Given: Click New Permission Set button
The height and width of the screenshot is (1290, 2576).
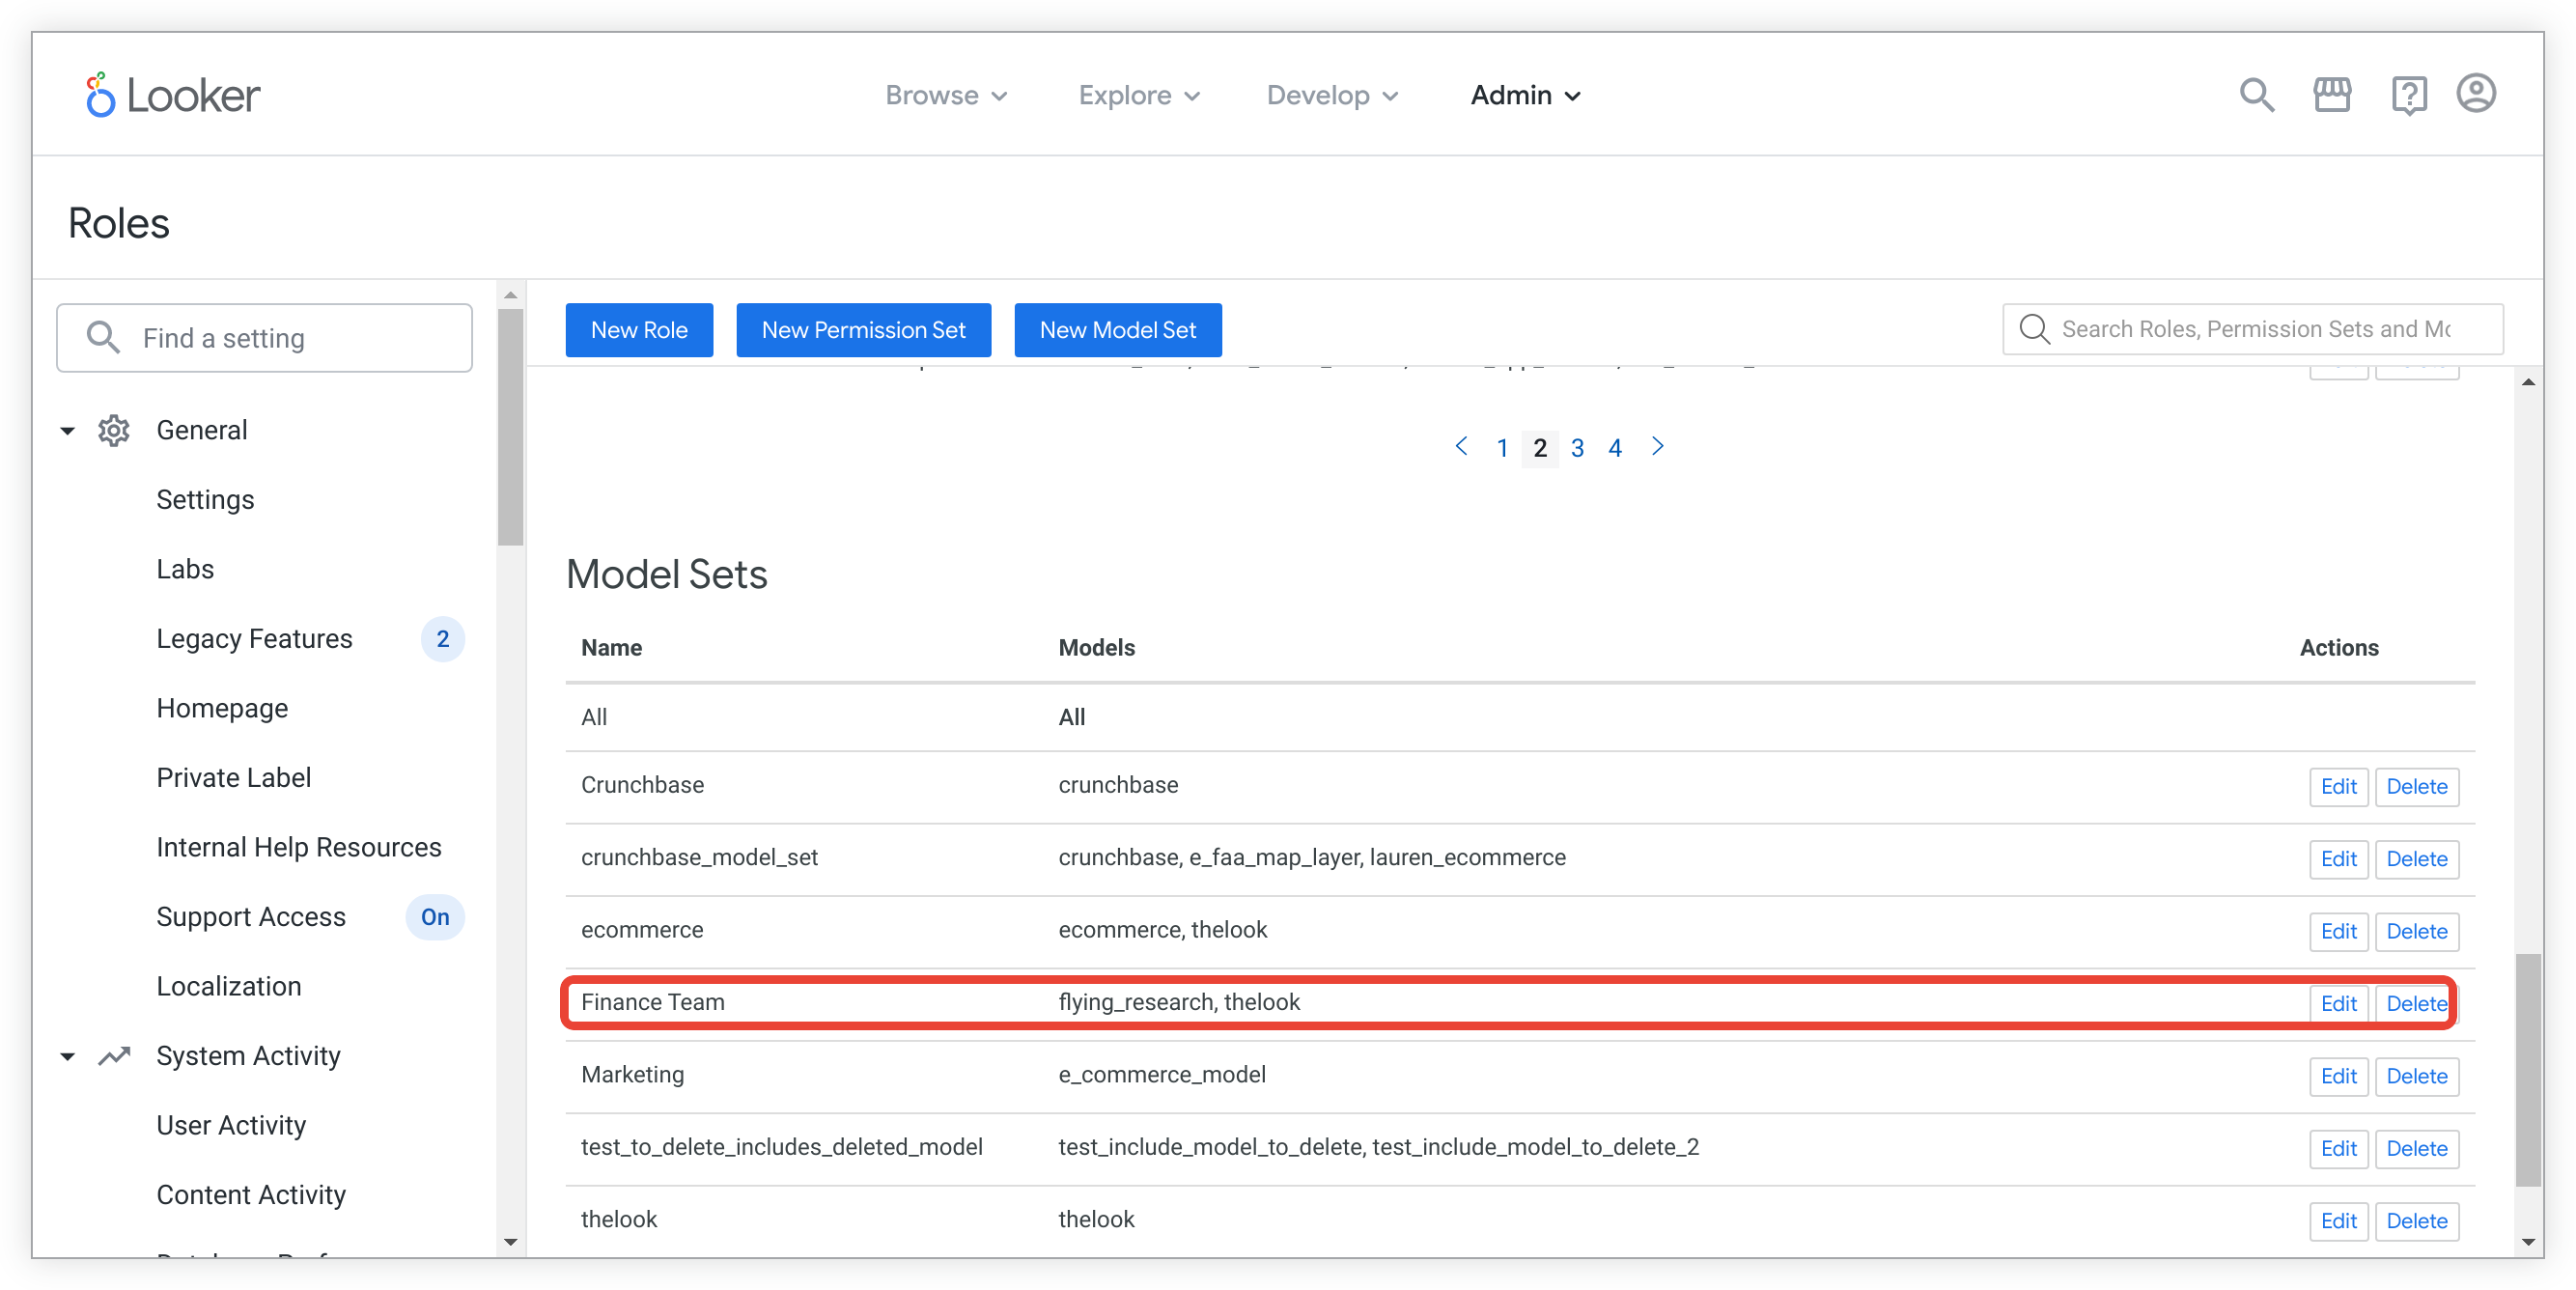Looking at the screenshot, I should click(x=862, y=329).
